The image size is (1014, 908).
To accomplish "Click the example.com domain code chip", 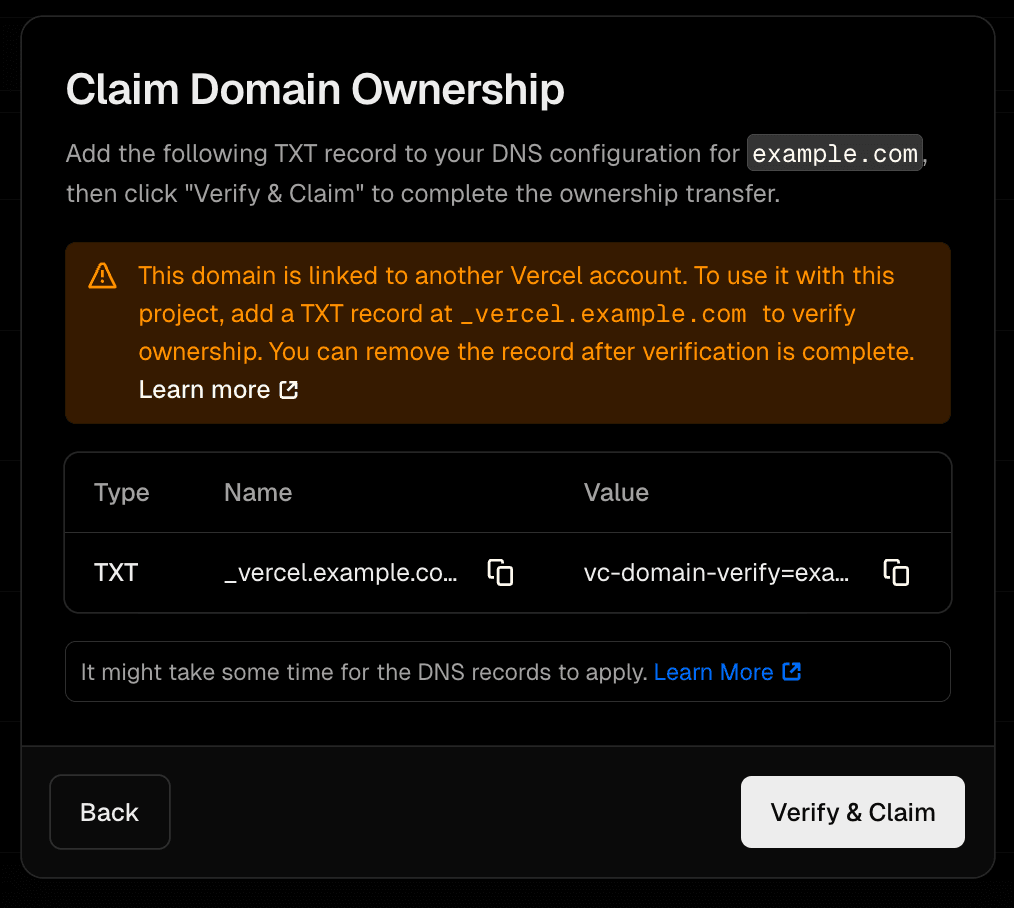I will (834, 154).
